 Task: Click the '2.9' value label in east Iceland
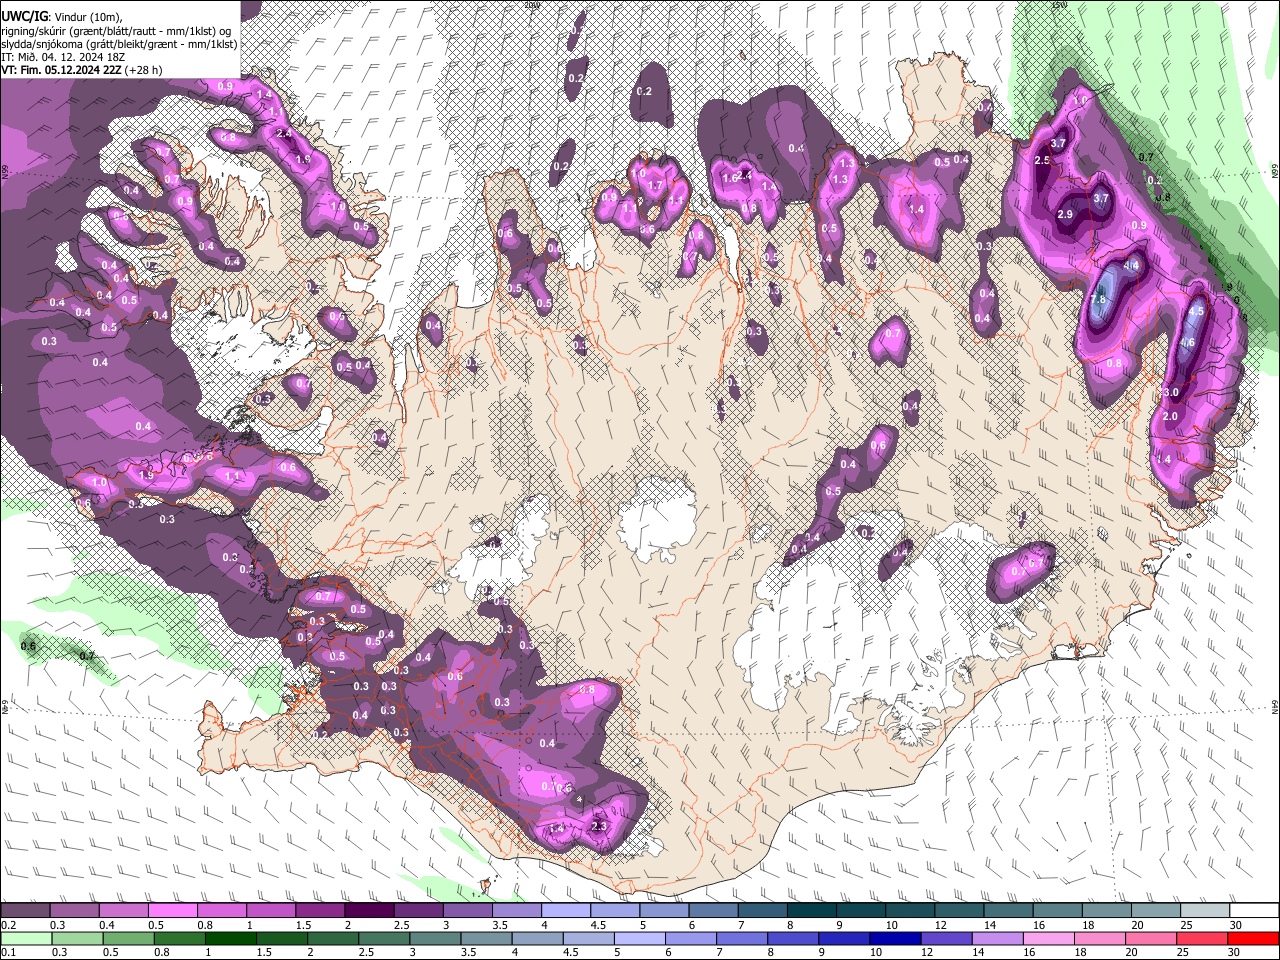[x=1065, y=215]
